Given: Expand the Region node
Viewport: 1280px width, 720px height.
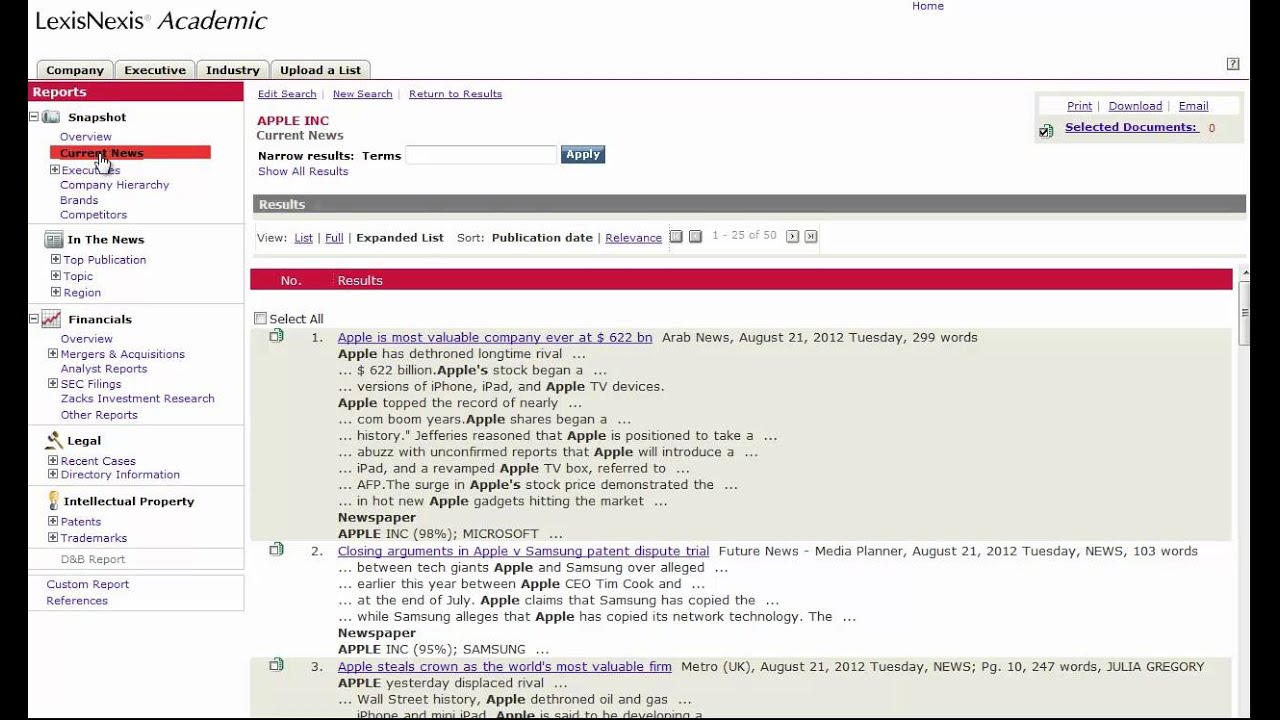Looking at the screenshot, I should [56, 292].
